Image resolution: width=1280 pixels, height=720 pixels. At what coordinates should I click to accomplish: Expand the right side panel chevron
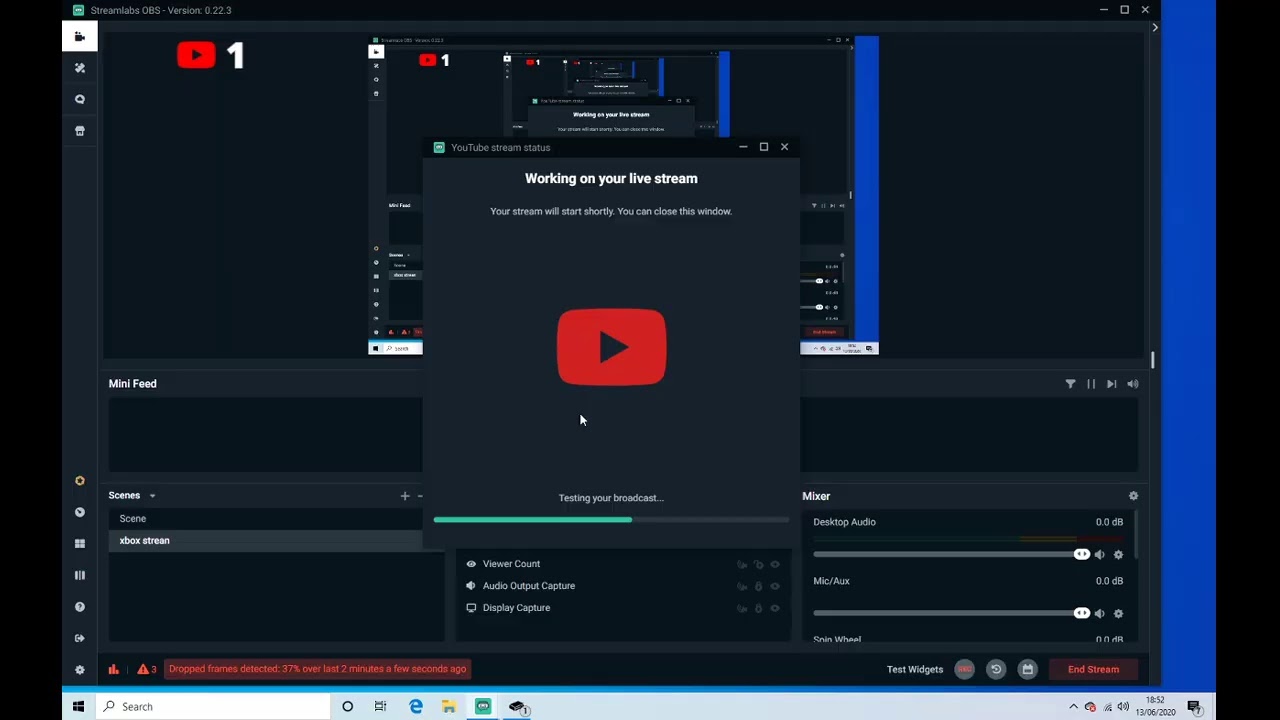(1155, 28)
